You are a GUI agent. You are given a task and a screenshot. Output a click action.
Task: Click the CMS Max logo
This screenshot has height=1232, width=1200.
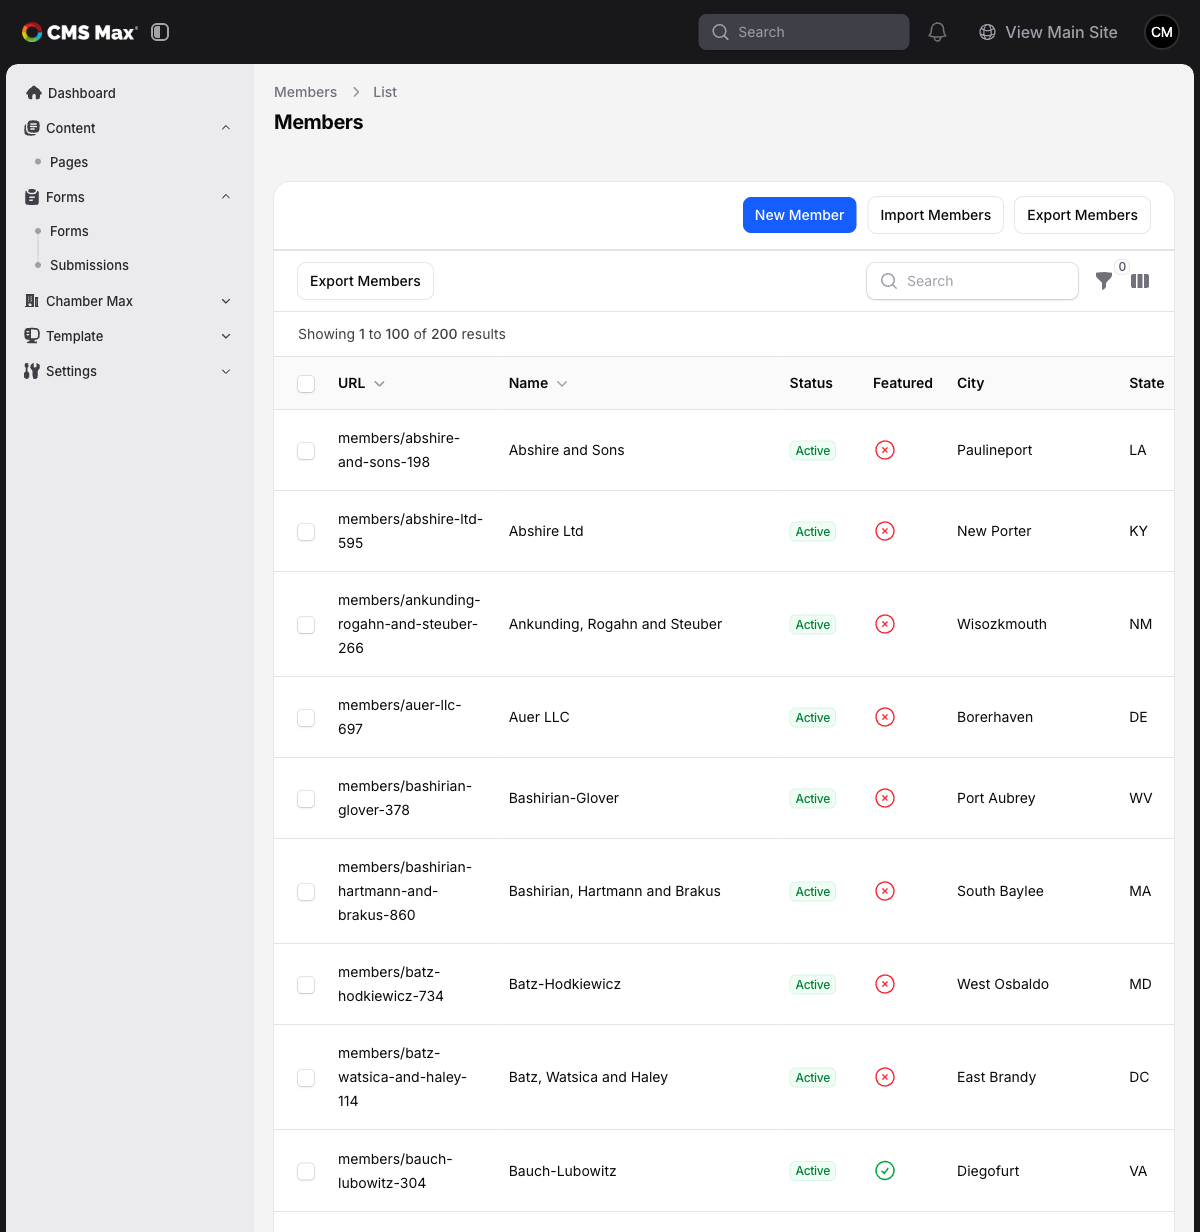point(80,32)
